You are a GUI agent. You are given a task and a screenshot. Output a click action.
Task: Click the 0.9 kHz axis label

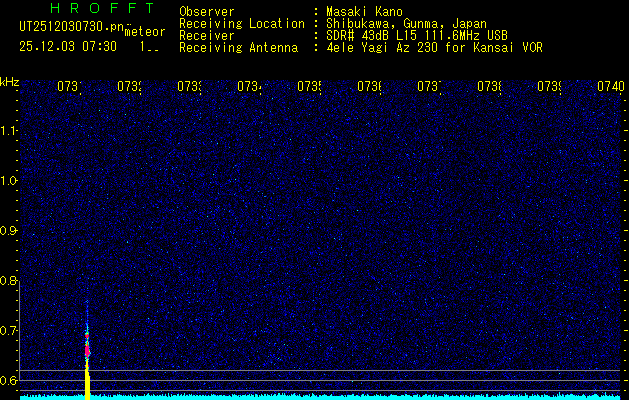[9, 231]
